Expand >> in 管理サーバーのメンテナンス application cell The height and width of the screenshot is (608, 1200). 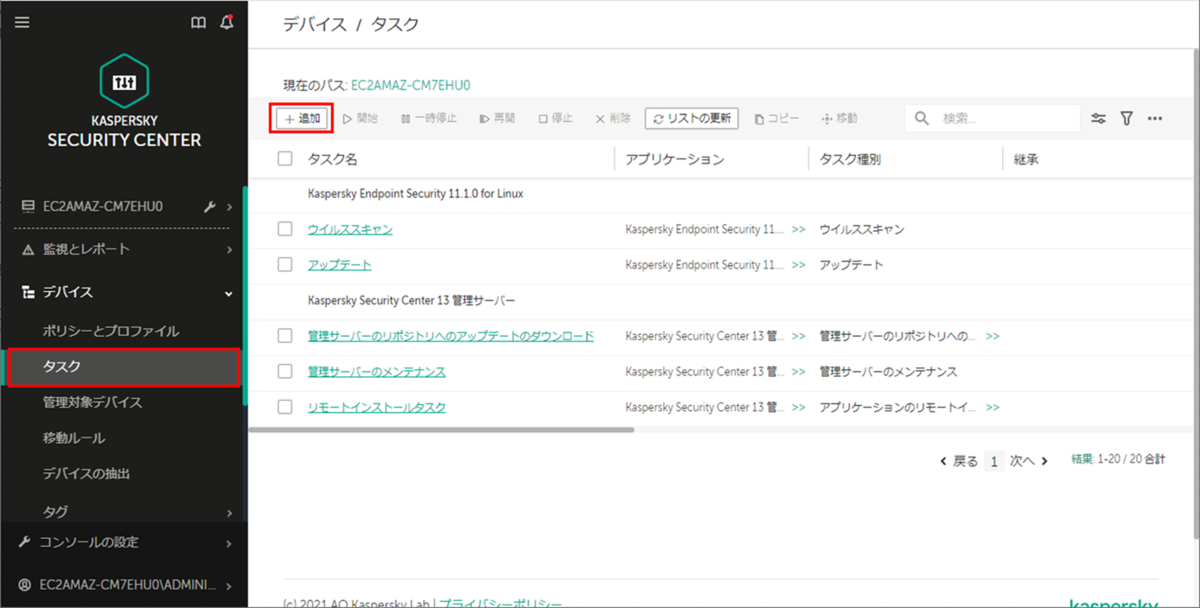[798, 372]
